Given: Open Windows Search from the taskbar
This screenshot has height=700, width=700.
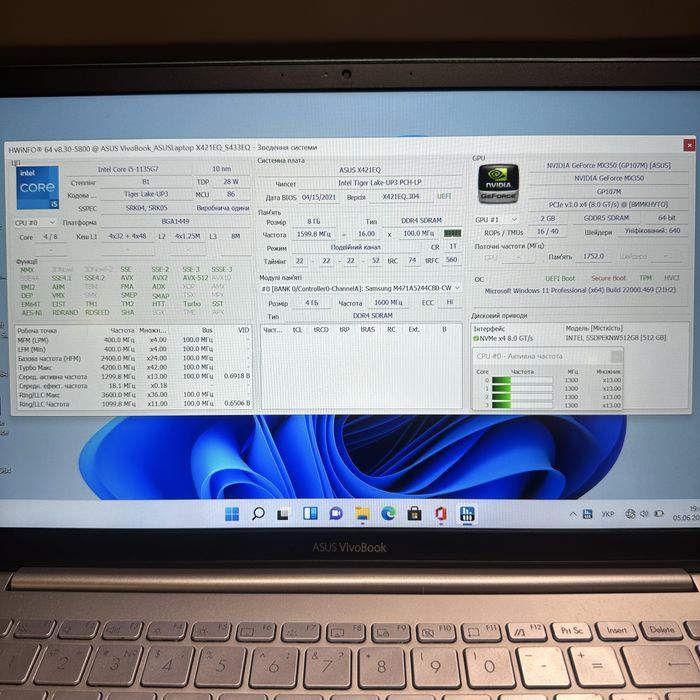Looking at the screenshot, I should point(258,514).
